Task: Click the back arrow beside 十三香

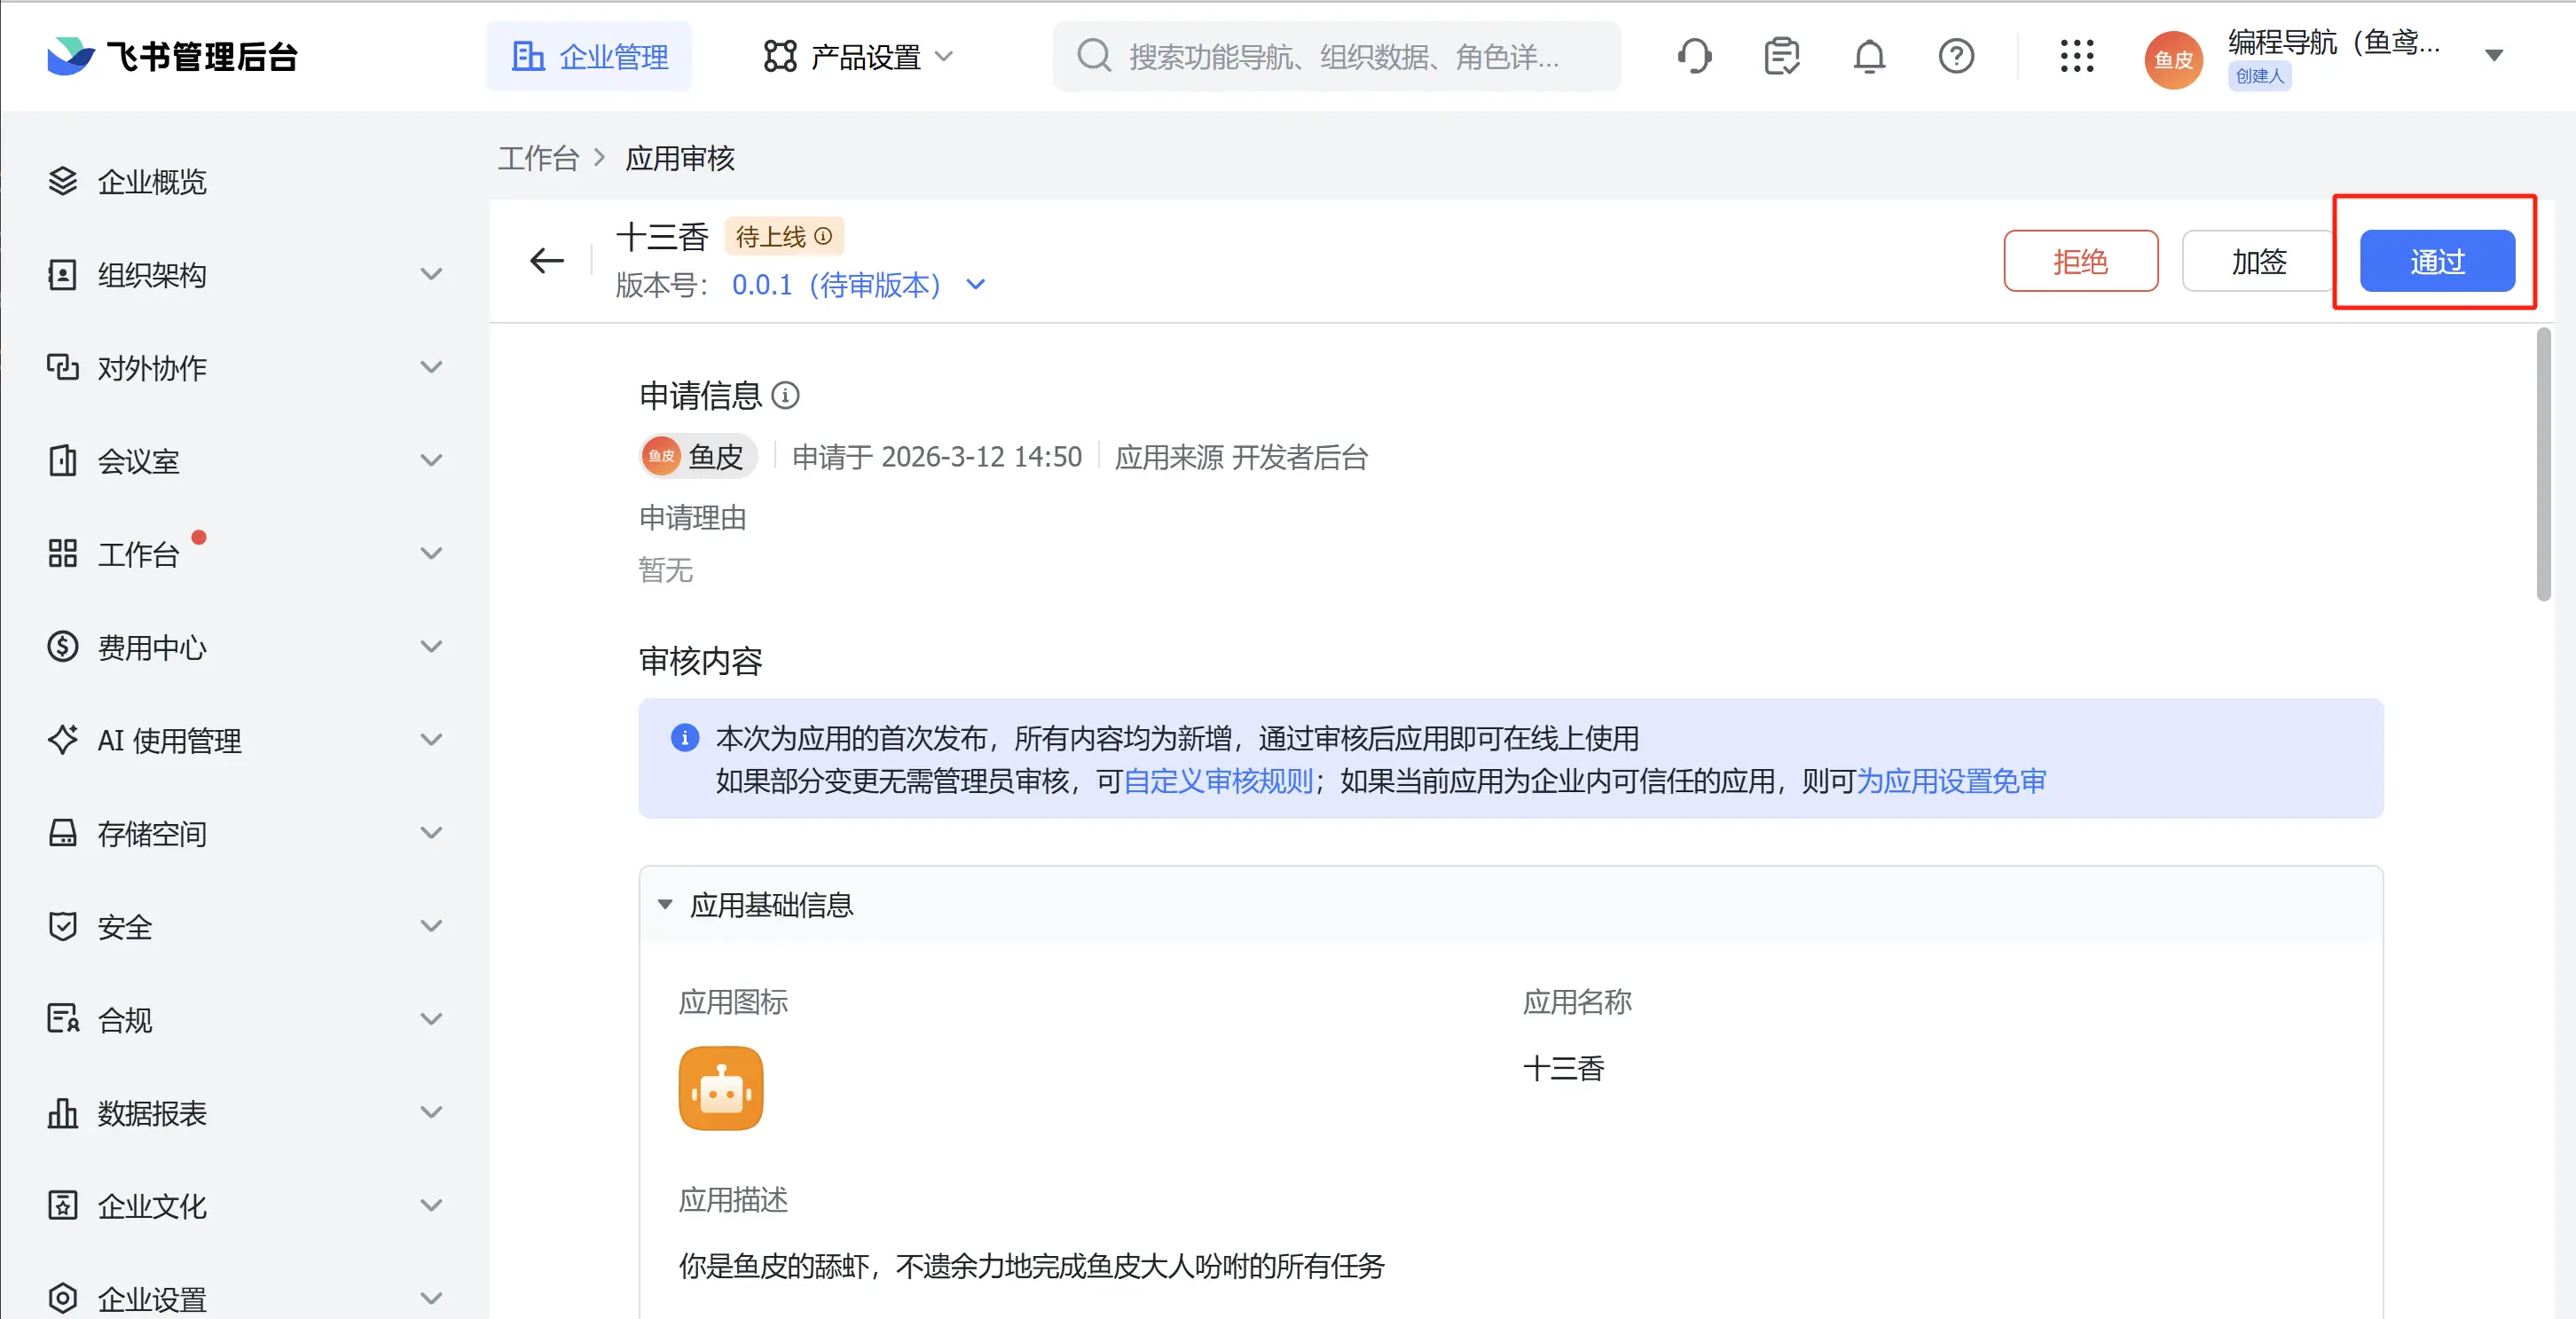Action: pos(546,261)
